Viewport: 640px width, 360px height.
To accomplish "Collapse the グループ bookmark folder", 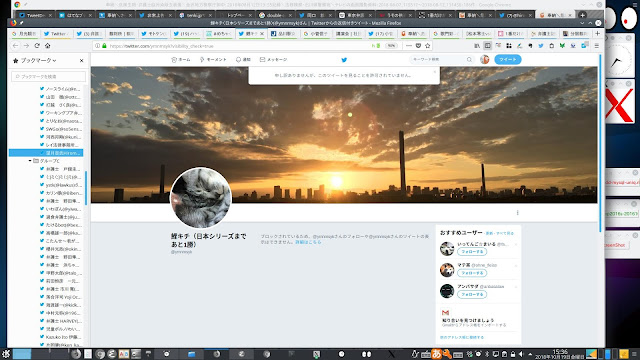I will tap(30, 161).
